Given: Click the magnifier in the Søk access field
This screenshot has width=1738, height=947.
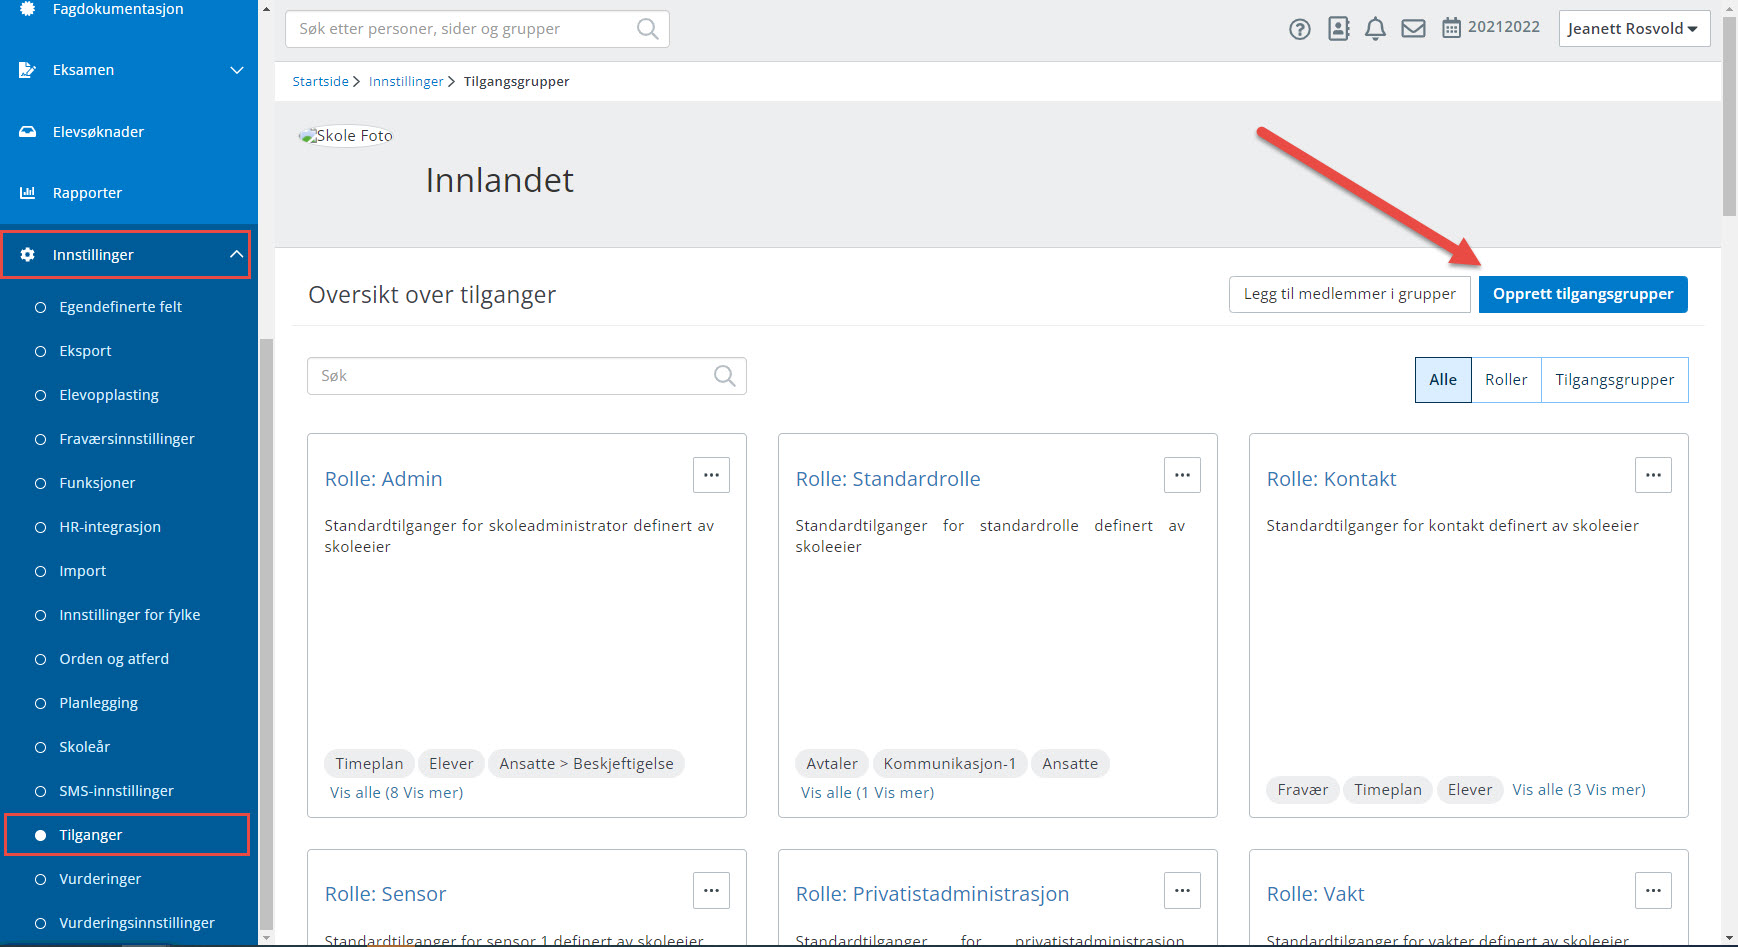Looking at the screenshot, I should click(724, 376).
